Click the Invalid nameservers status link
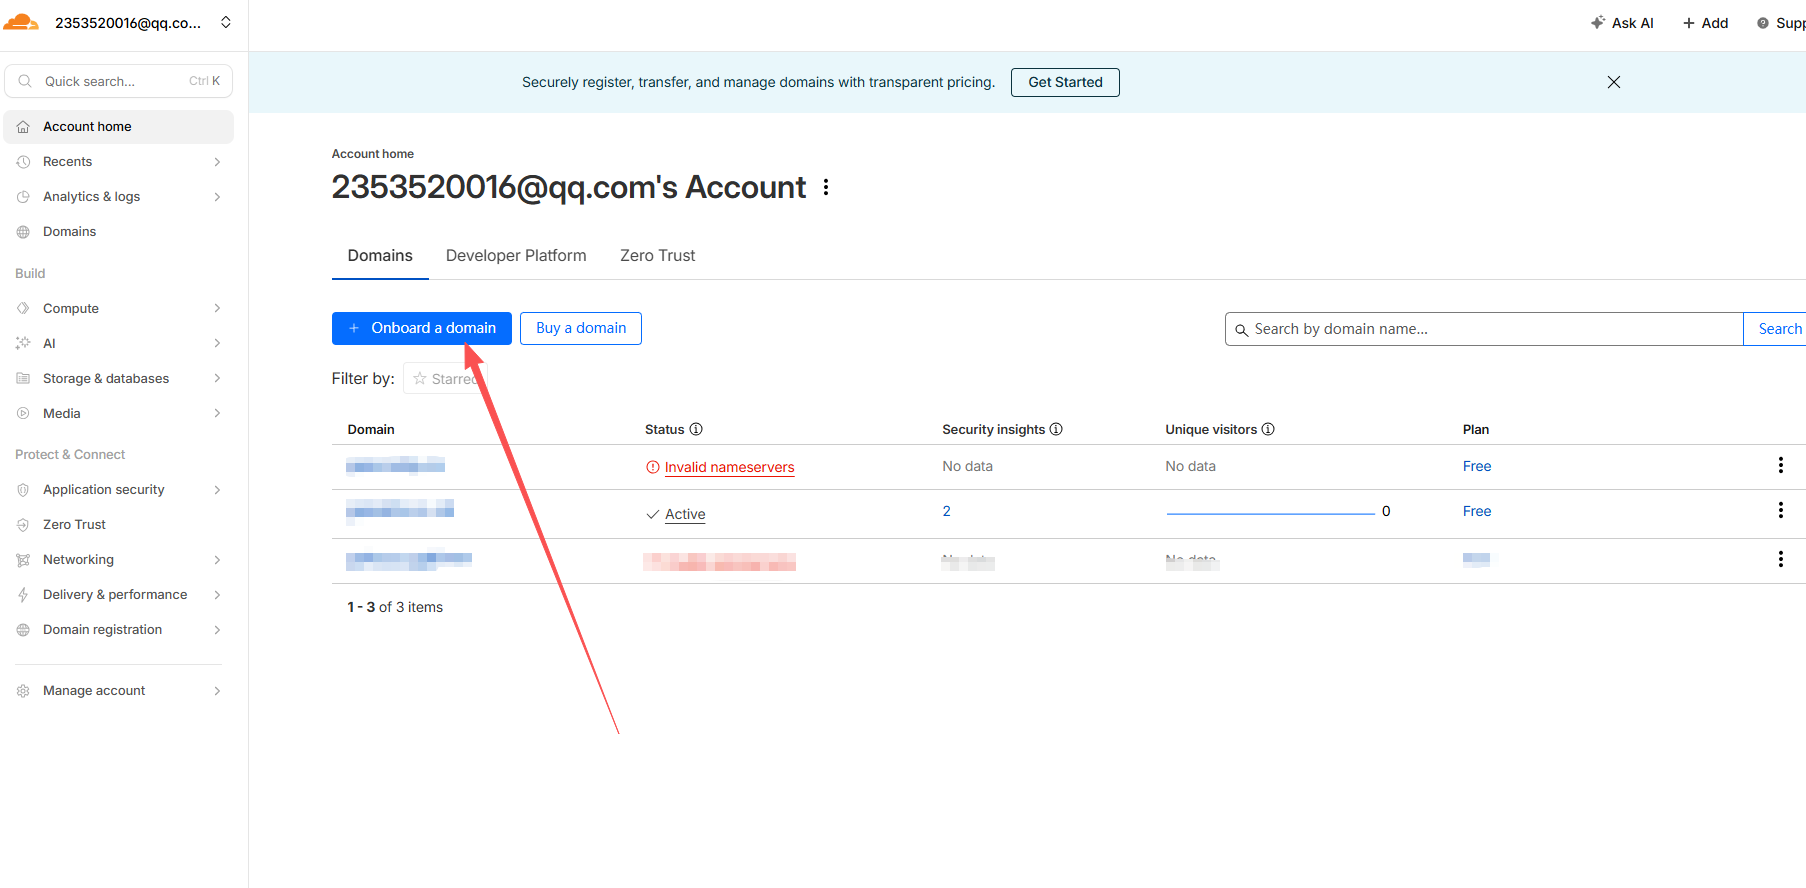Screen dimensions: 1806x888 729,467
